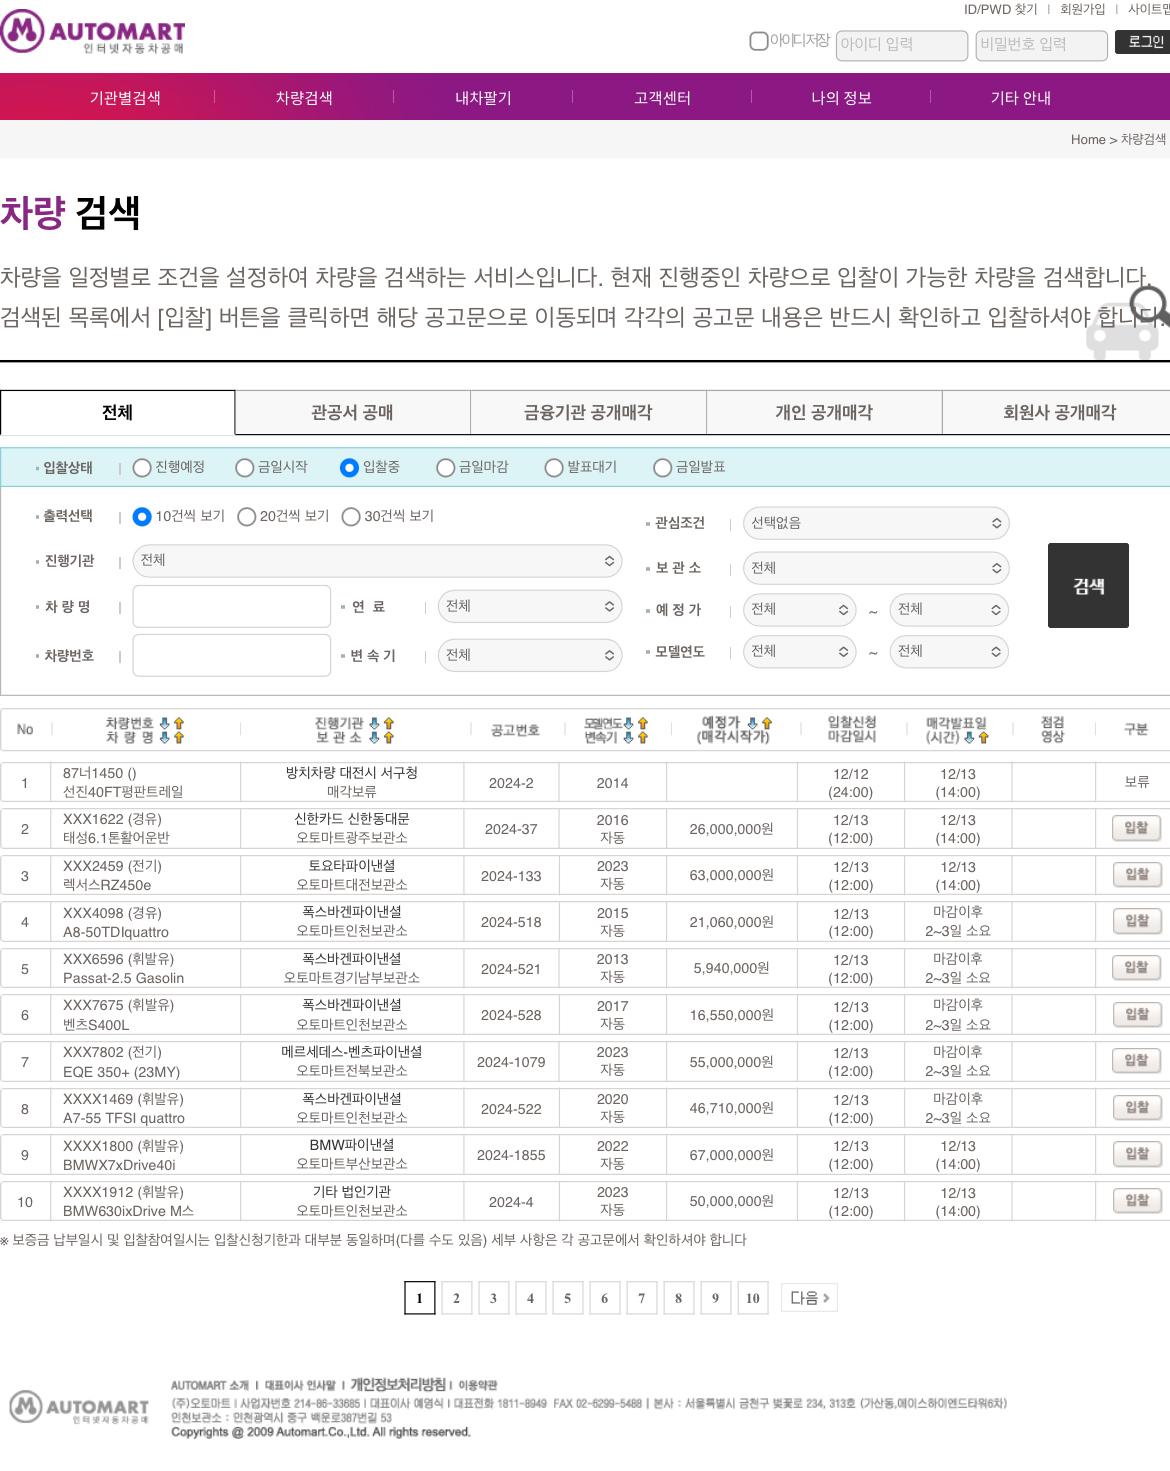Open the 모델연도 end dropdown
1170x1471 pixels.
click(x=949, y=652)
